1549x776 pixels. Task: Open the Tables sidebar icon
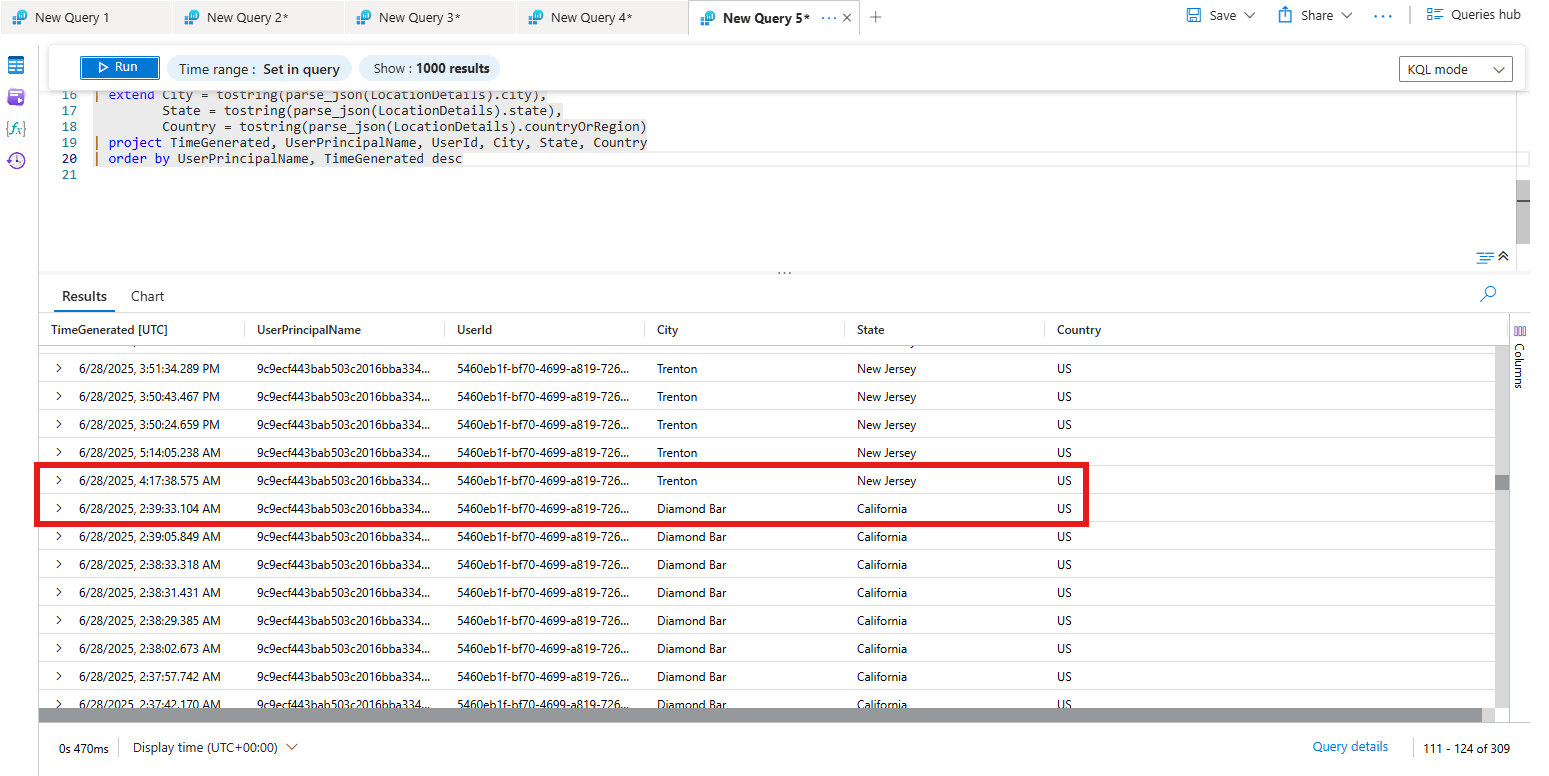pos(16,65)
